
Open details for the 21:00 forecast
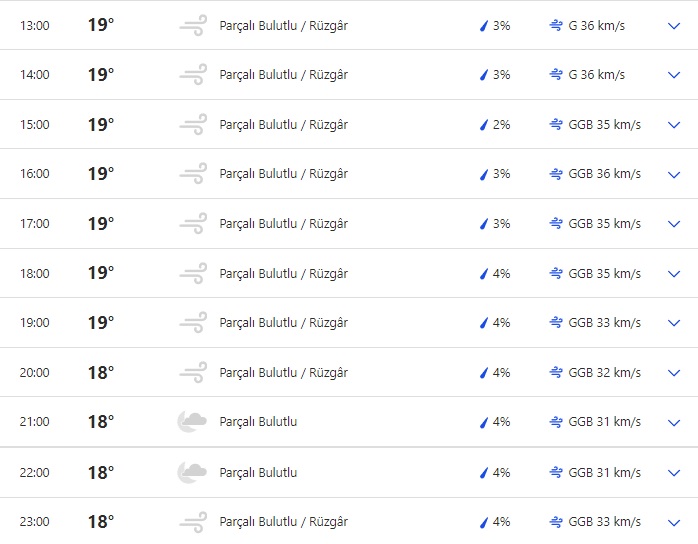click(673, 422)
